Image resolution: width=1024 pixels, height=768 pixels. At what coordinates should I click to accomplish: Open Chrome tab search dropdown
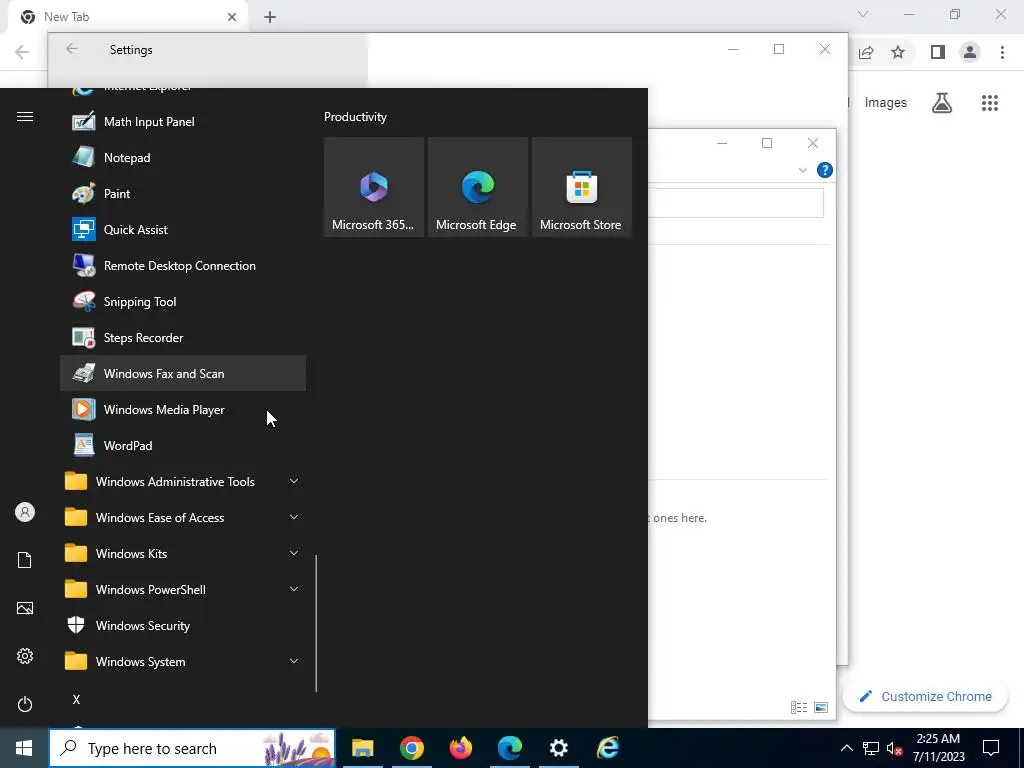[863, 14]
